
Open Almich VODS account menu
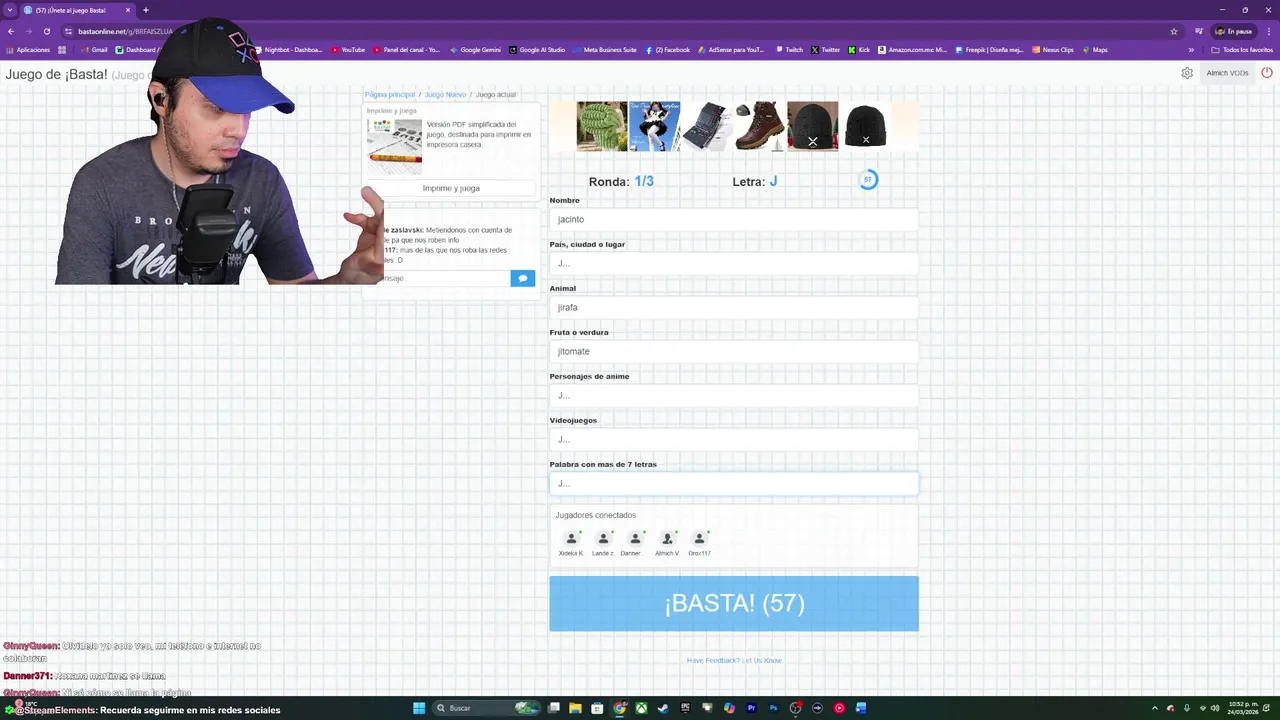tap(1227, 73)
